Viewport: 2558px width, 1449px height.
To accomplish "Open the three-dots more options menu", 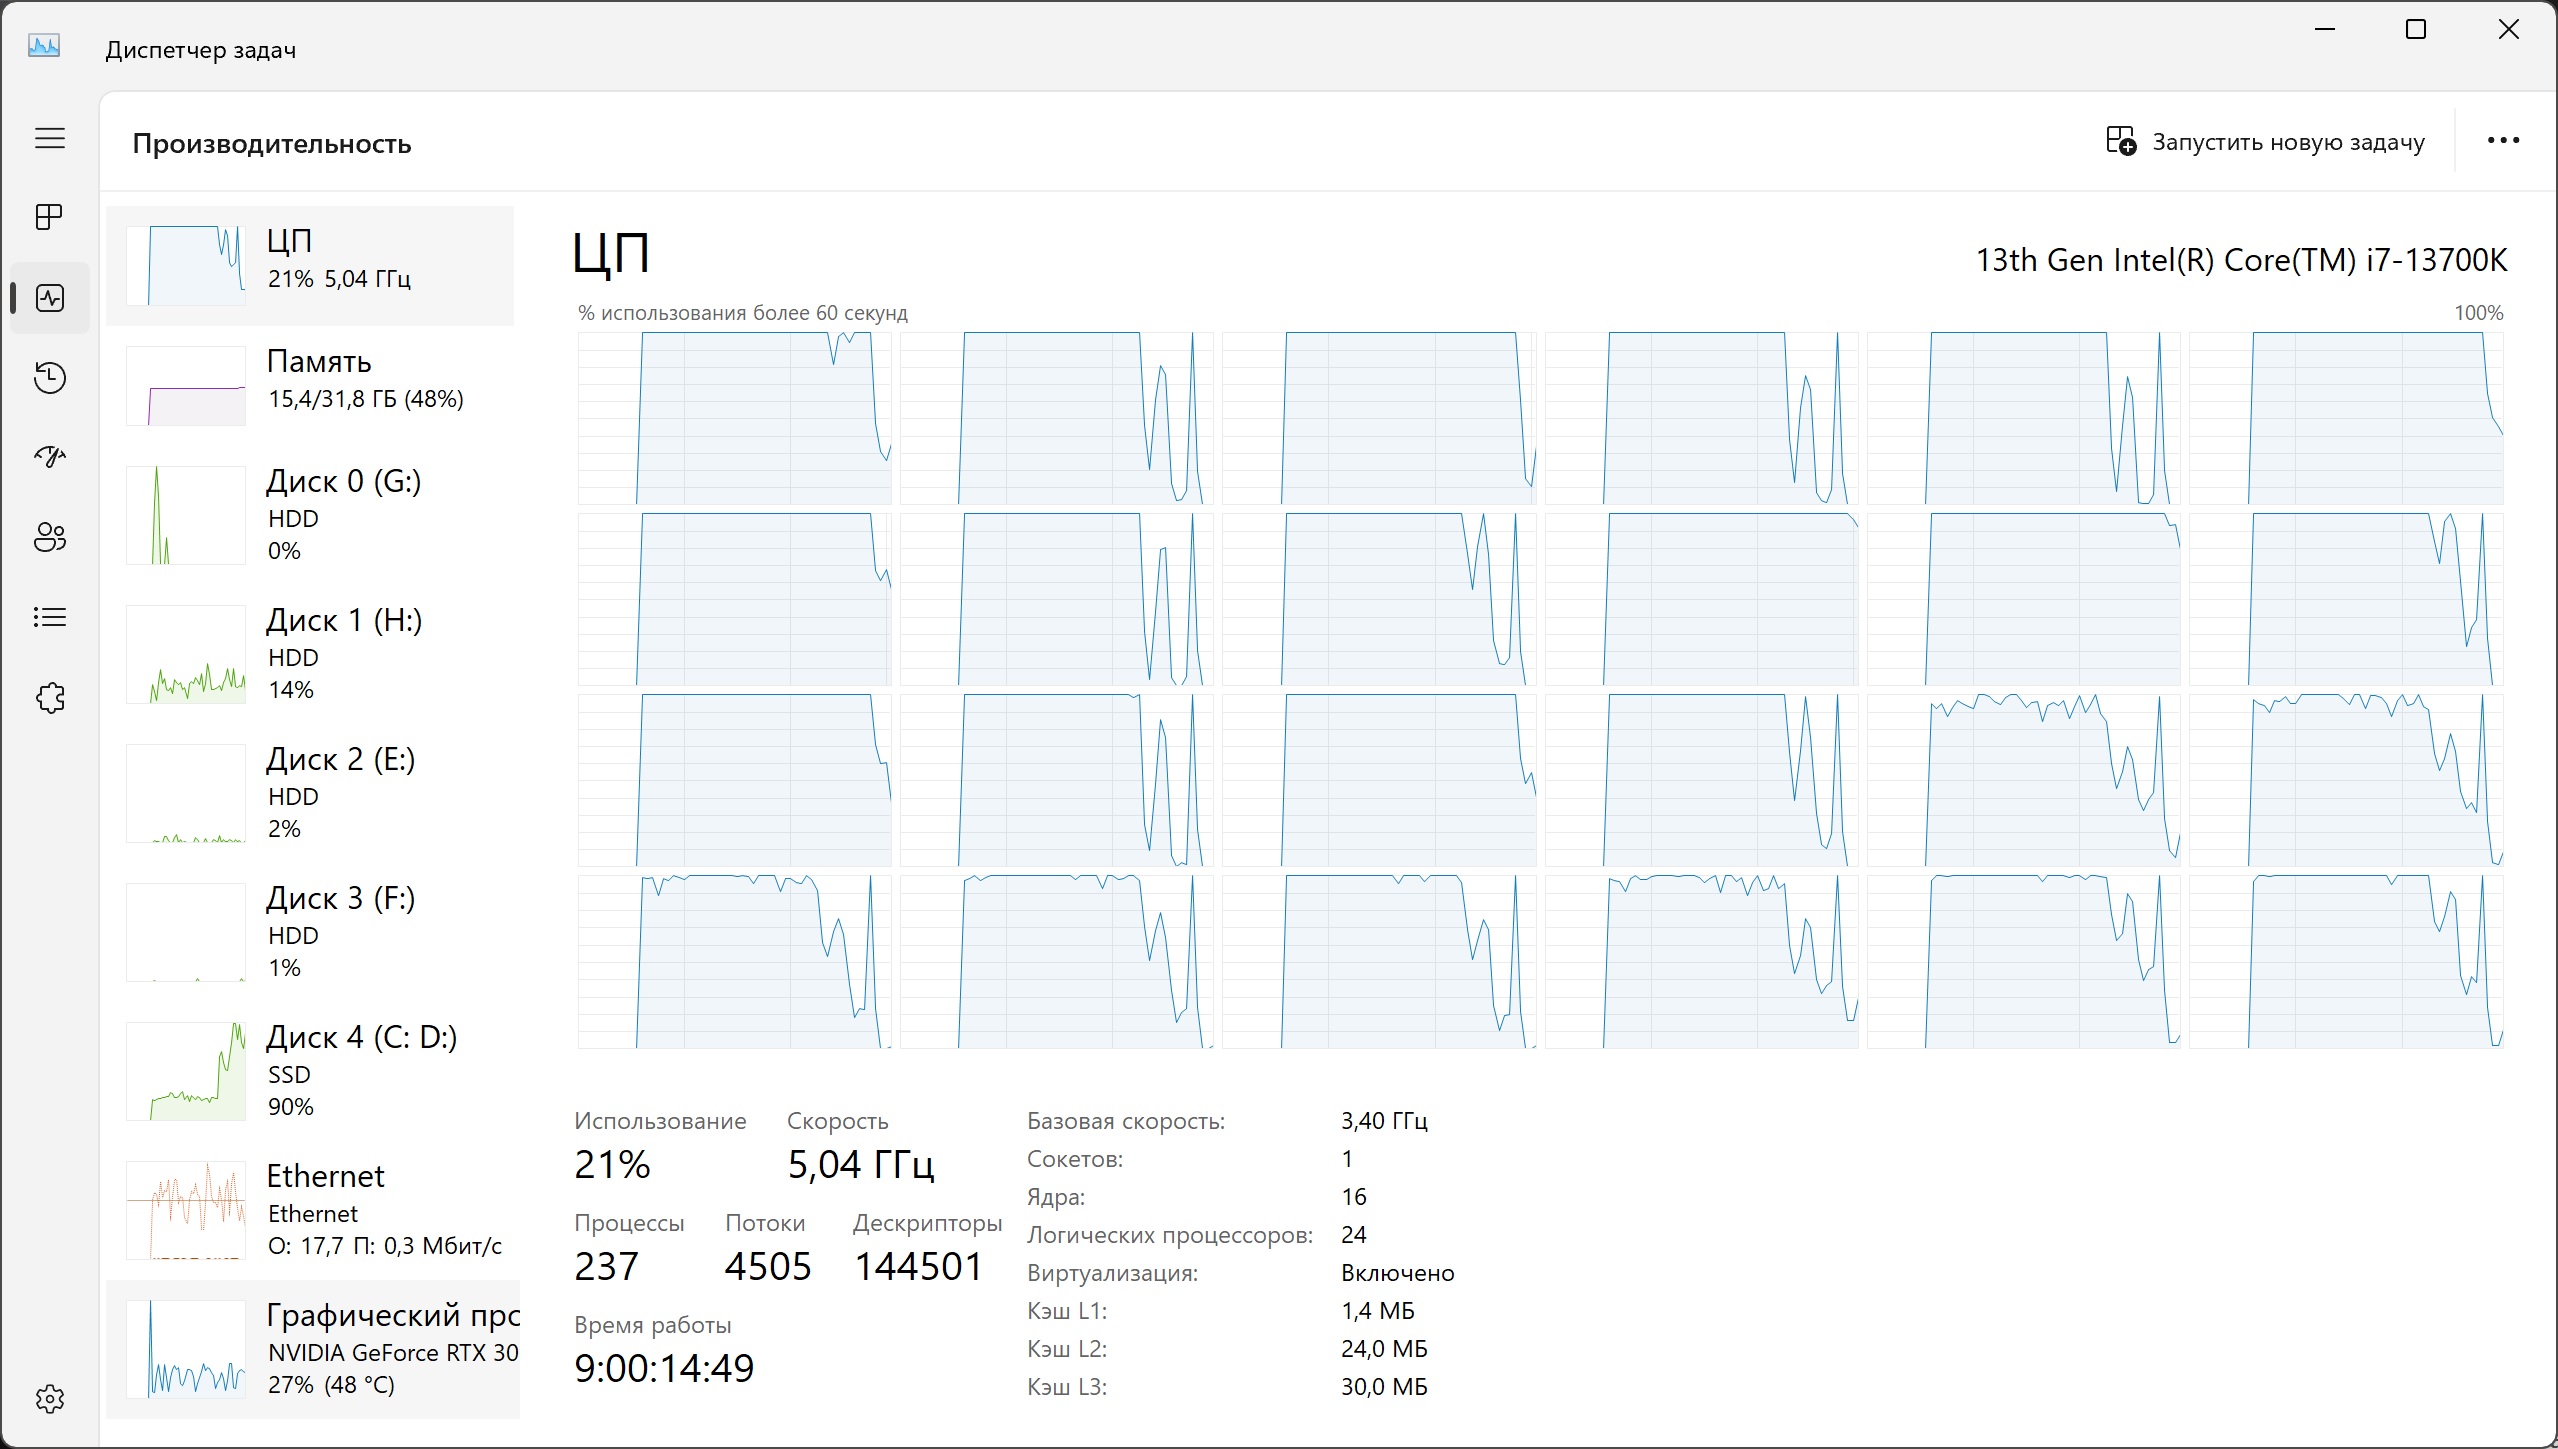I will [2503, 141].
